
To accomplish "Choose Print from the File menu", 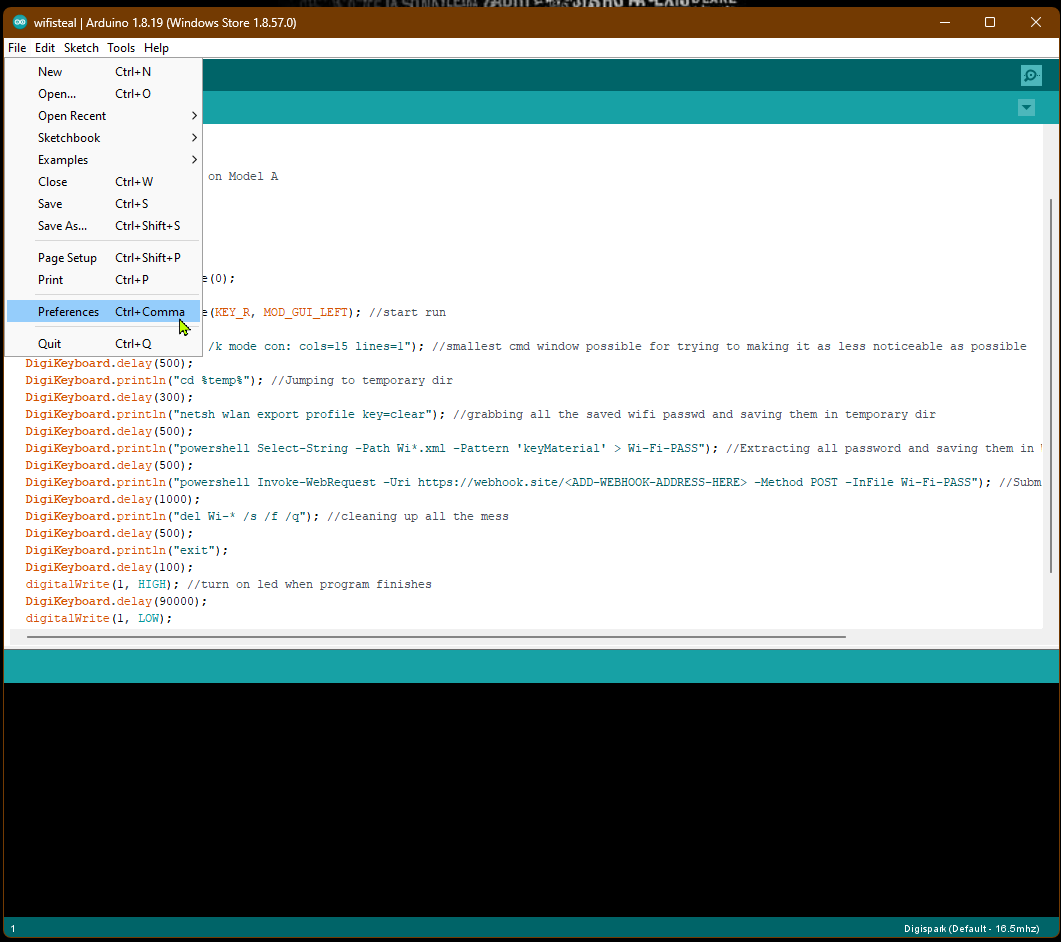I will click(104, 279).
